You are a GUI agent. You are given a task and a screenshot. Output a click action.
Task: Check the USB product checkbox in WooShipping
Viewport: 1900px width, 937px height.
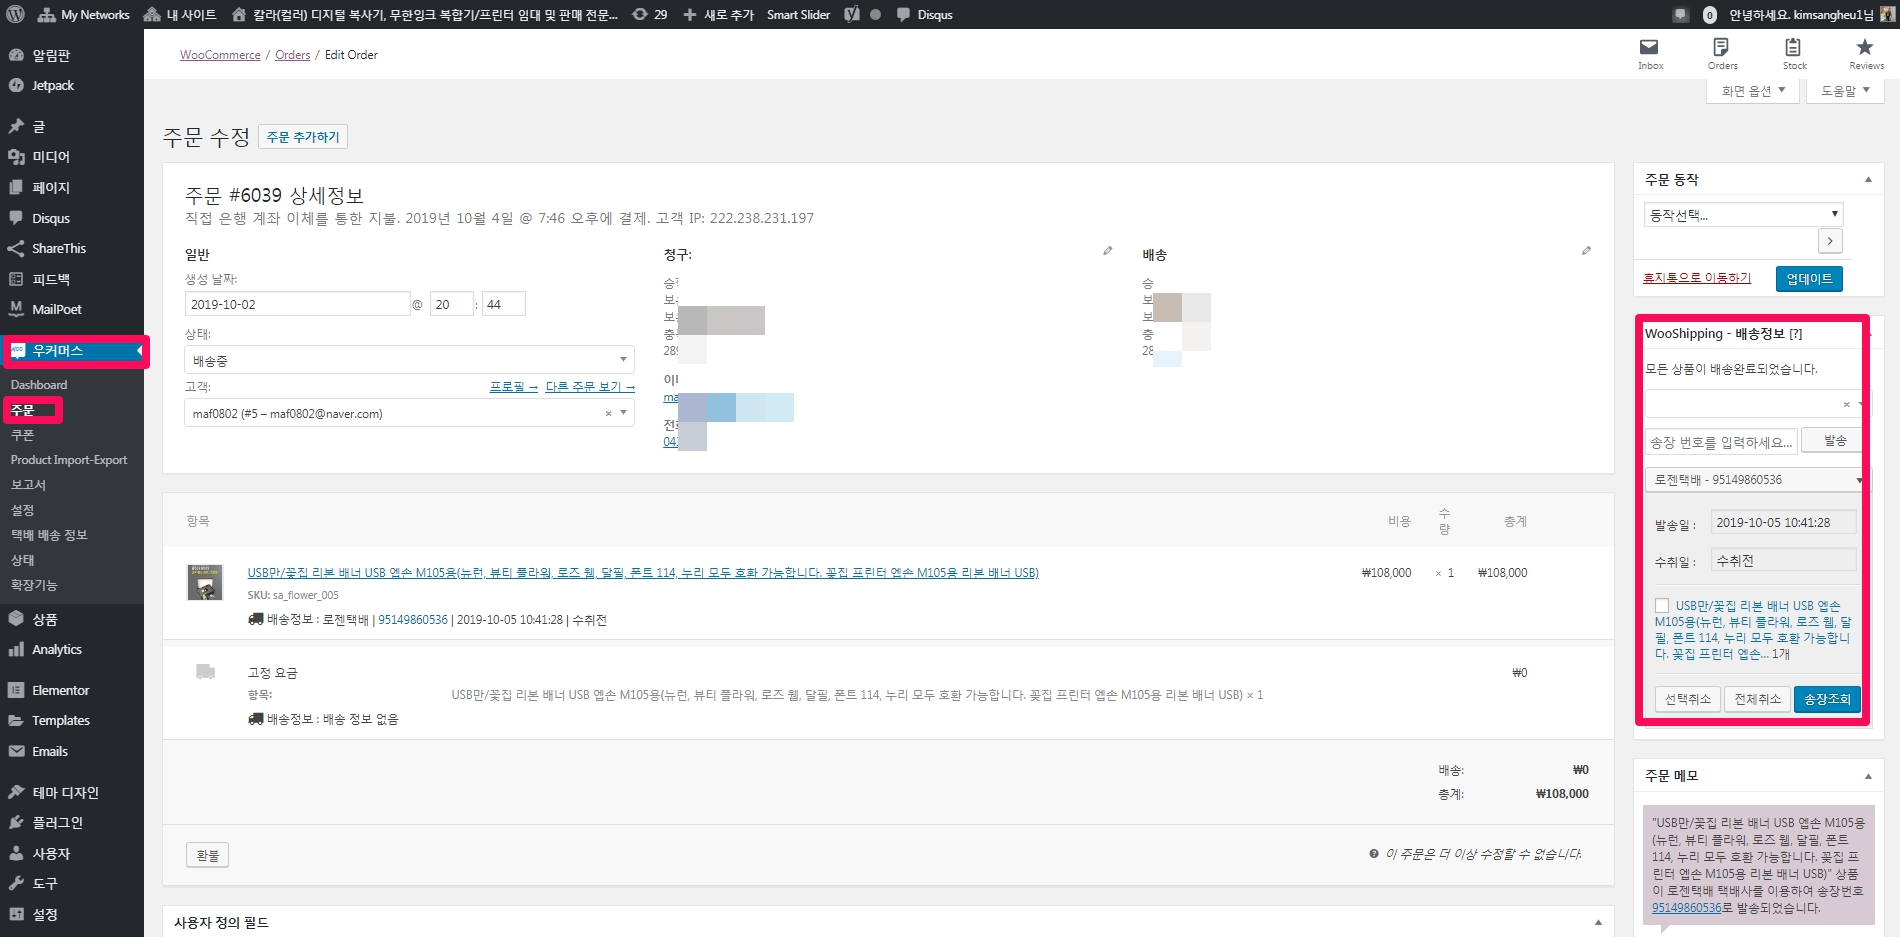click(x=1662, y=606)
